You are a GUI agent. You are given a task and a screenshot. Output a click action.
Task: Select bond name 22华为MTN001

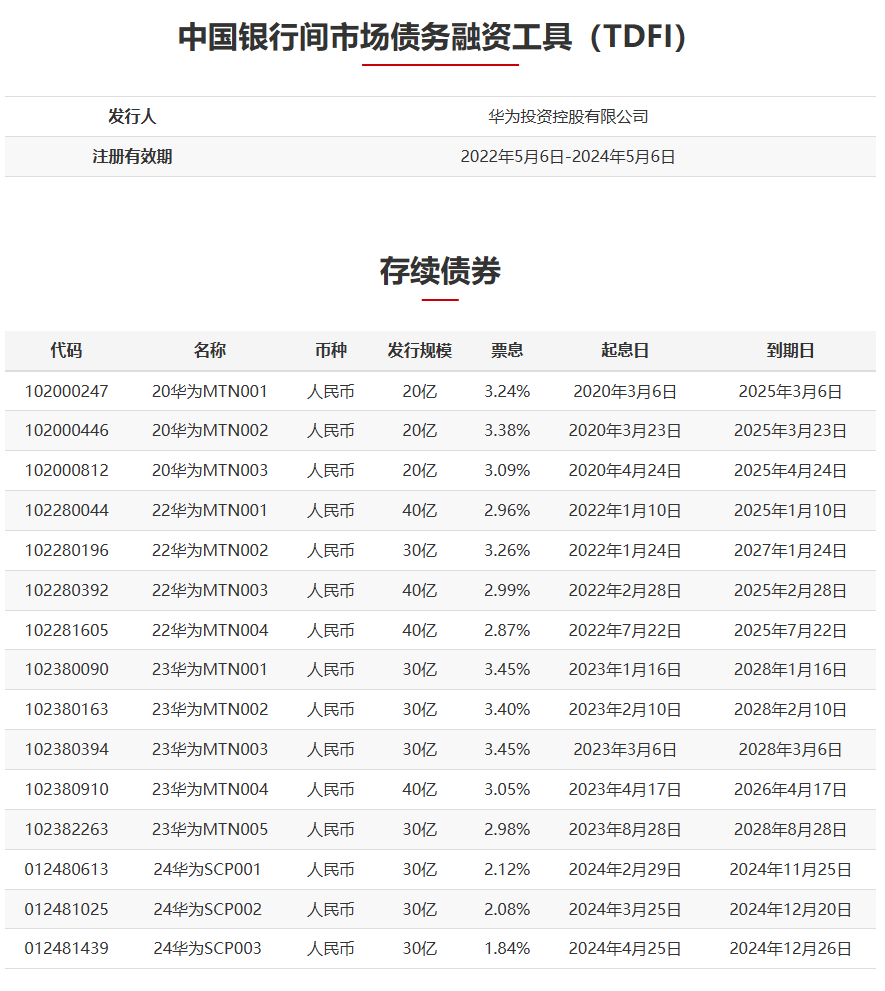[210, 511]
